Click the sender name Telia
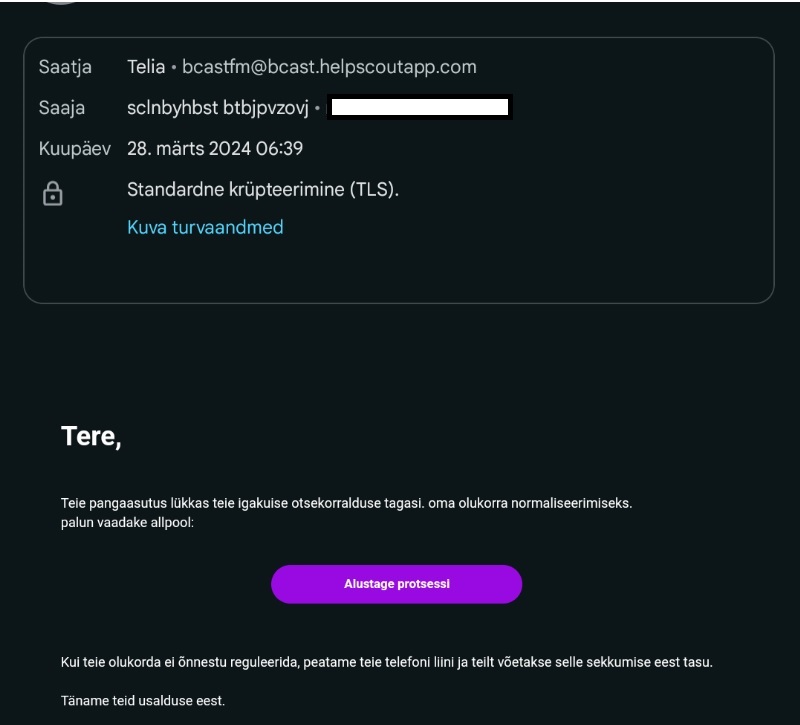 pos(146,67)
